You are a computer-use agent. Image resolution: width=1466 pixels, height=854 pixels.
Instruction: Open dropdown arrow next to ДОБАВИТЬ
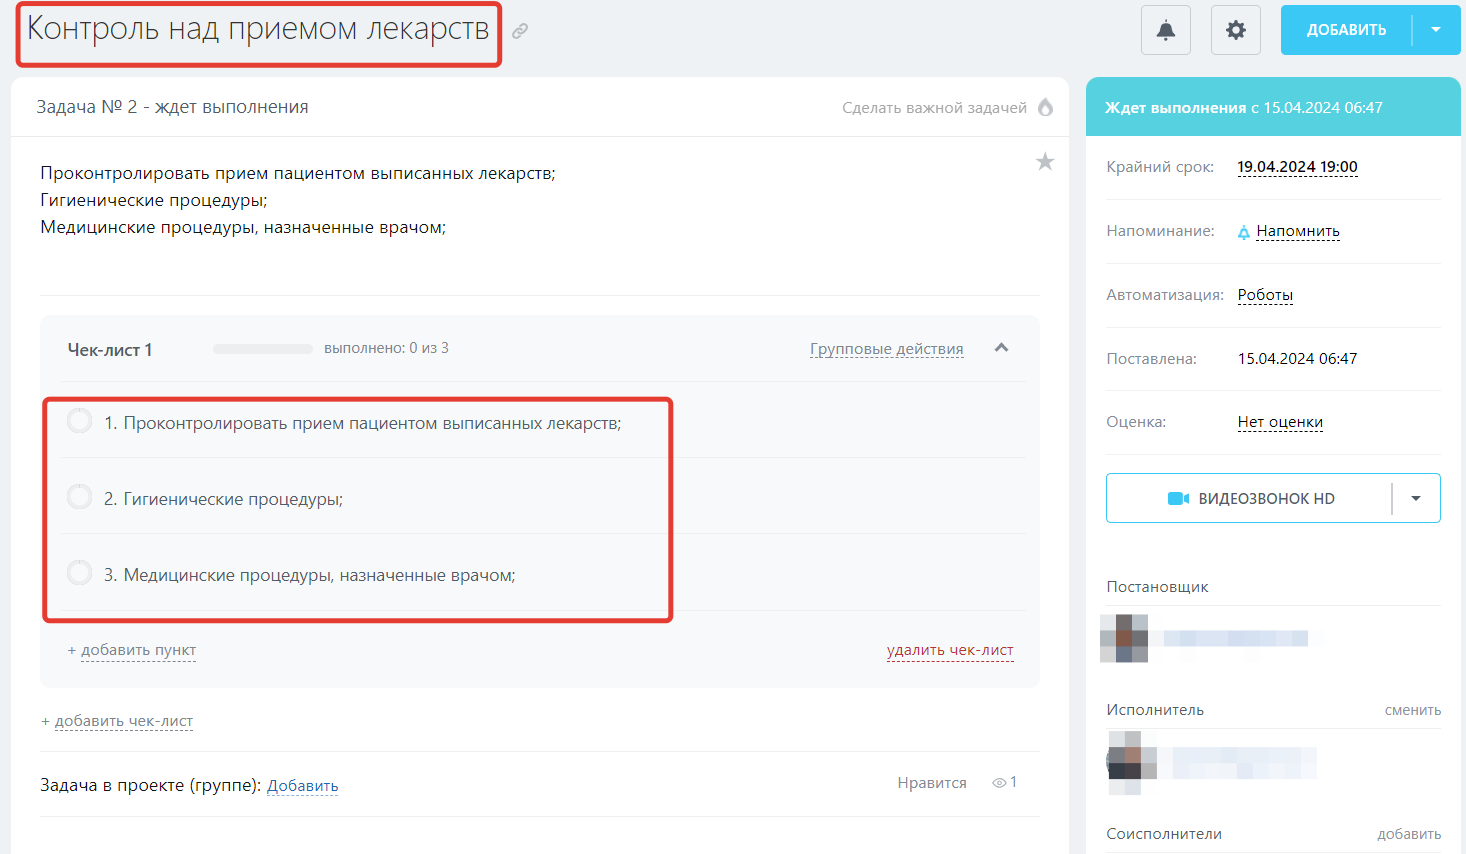pyautogui.click(x=1436, y=30)
